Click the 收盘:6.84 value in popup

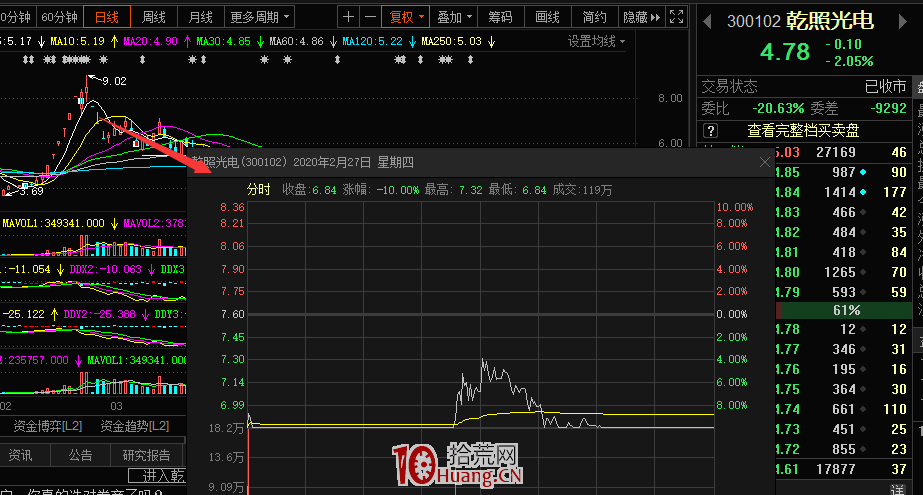(x=309, y=190)
